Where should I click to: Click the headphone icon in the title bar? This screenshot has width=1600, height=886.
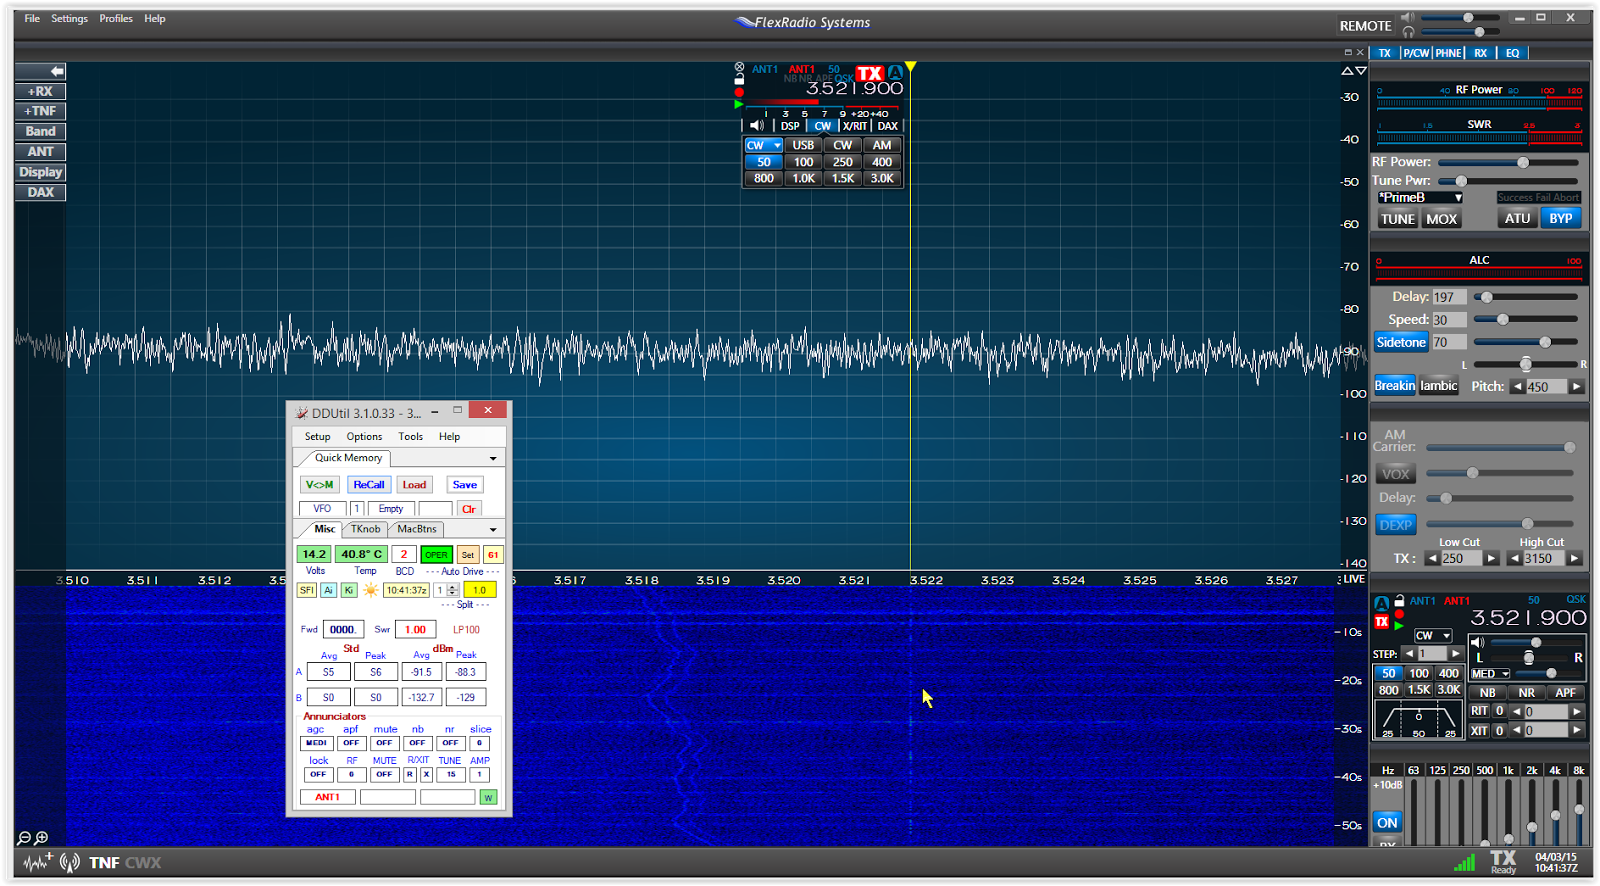pyautogui.click(x=1408, y=32)
